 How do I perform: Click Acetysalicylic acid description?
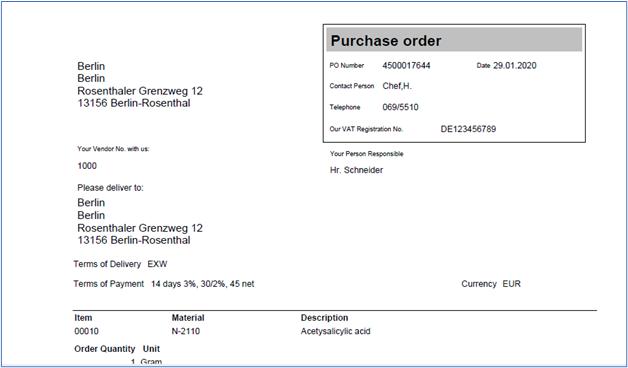(336, 332)
